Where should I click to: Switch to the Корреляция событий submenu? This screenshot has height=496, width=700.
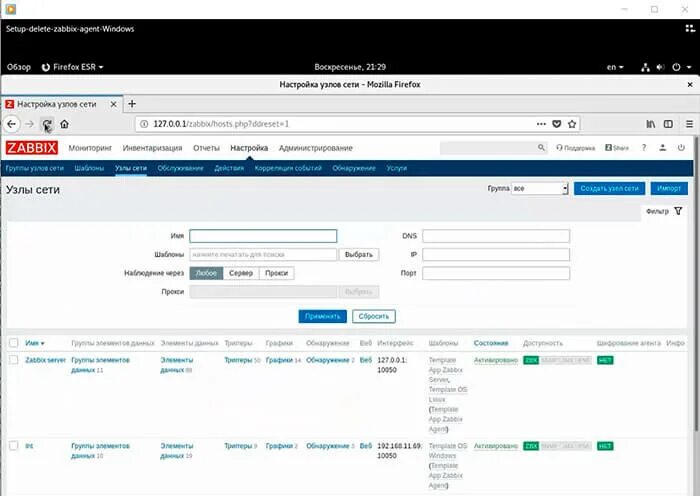(288, 168)
